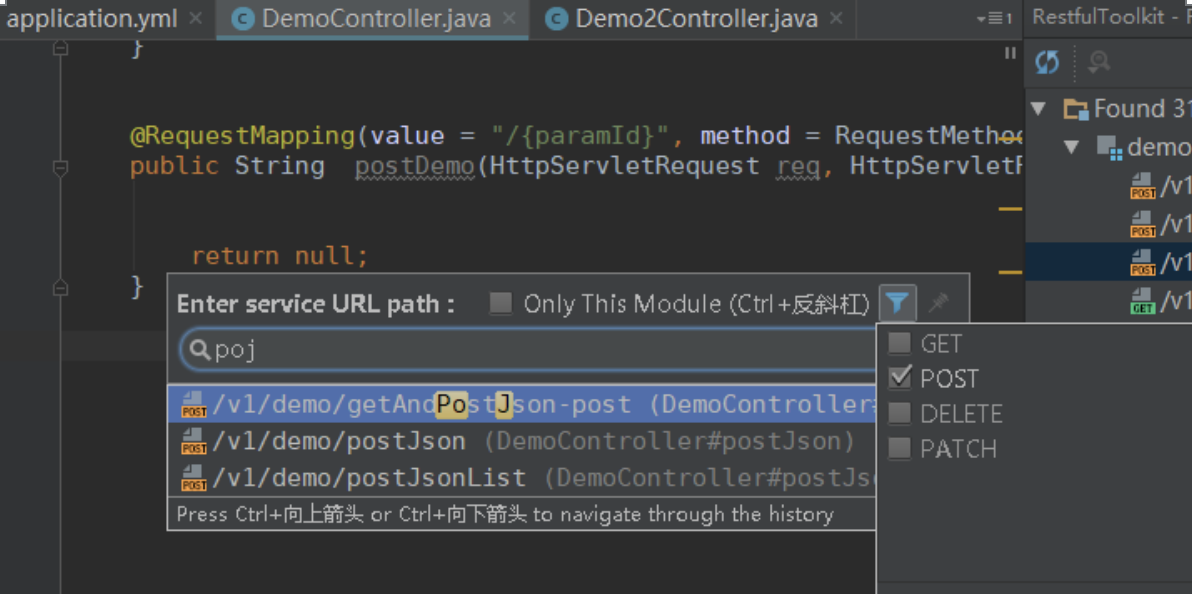This screenshot has height=594, width=1192.
Task: Click the magnifier icon in URL search field
Action: [x=200, y=350]
